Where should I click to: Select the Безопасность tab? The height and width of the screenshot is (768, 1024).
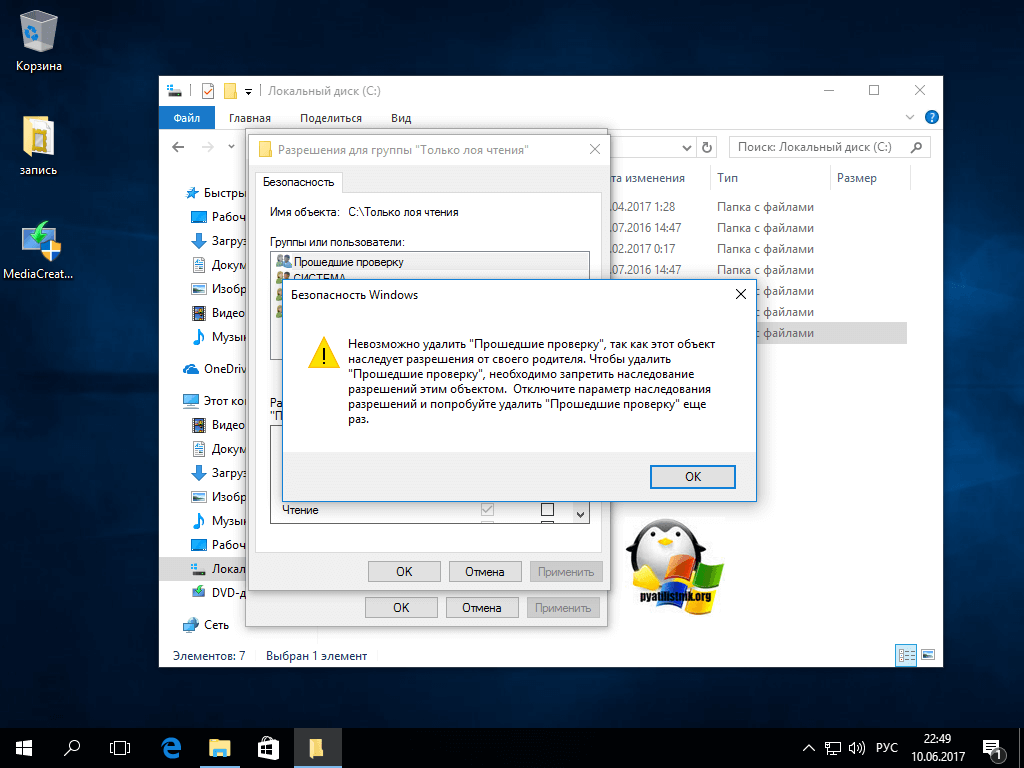pyautogui.click(x=298, y=182)
